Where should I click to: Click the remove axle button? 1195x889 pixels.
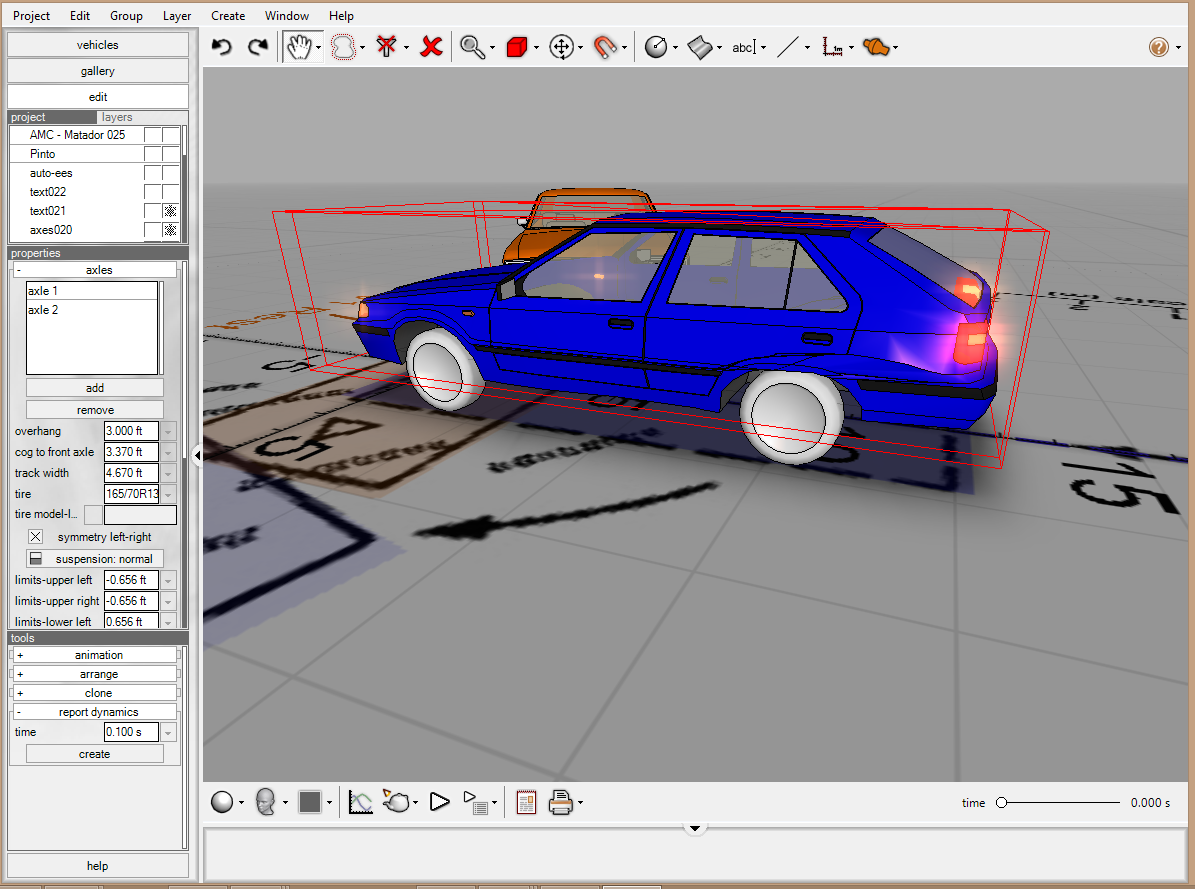(95, 410)
